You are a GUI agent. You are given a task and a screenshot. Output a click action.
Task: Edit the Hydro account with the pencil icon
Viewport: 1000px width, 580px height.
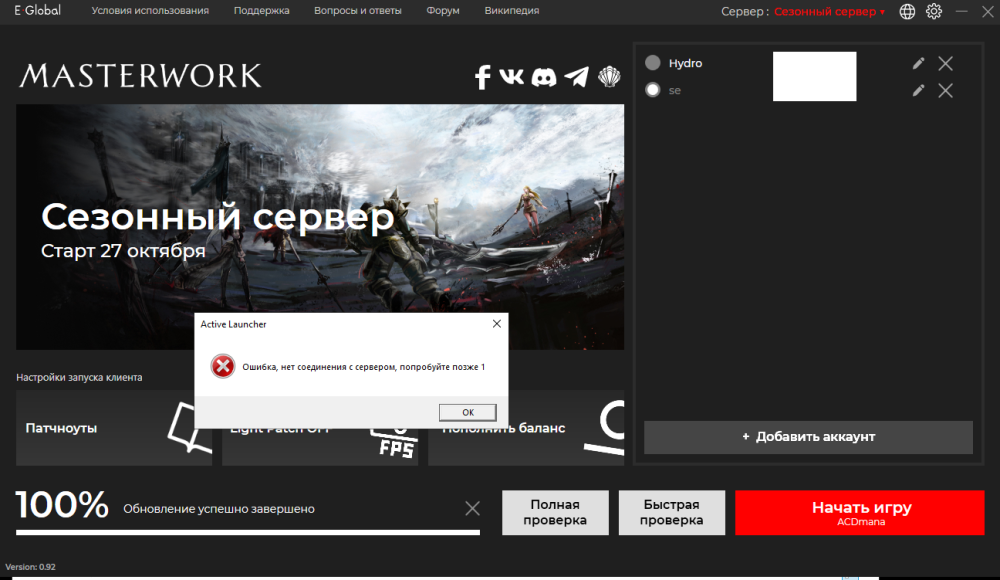coord(918,62)
